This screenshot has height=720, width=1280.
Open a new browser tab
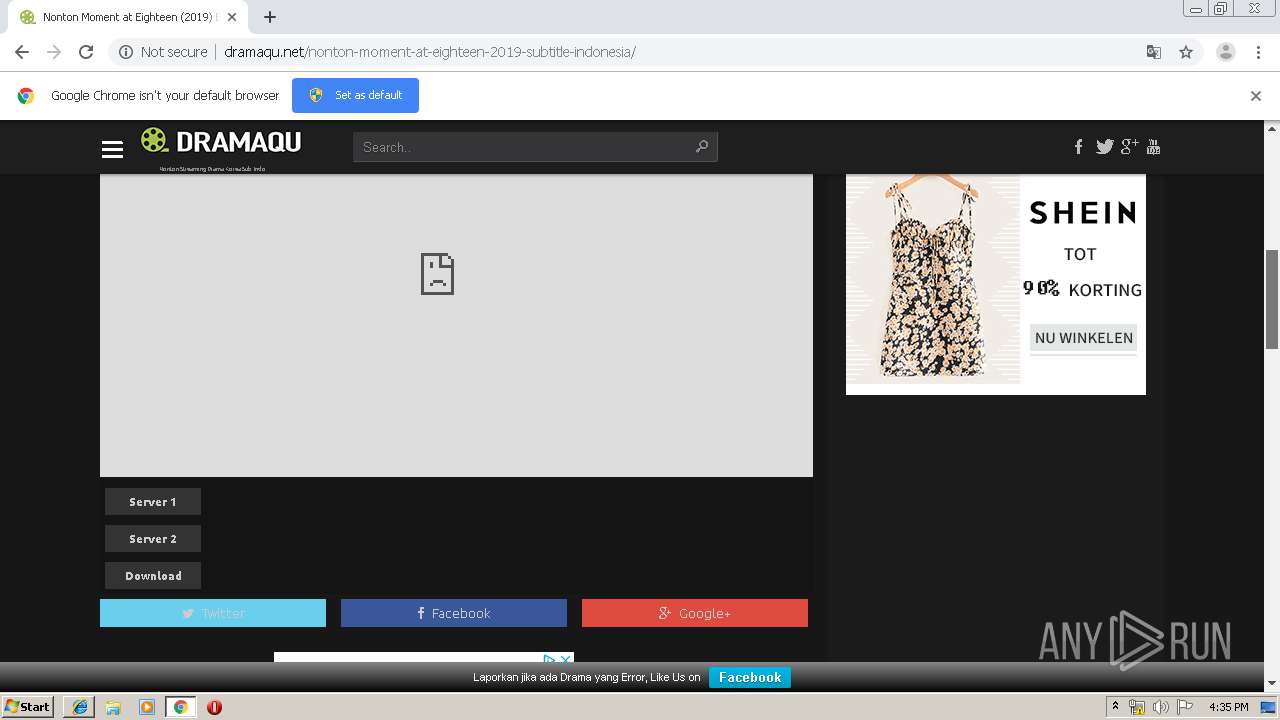270,17
